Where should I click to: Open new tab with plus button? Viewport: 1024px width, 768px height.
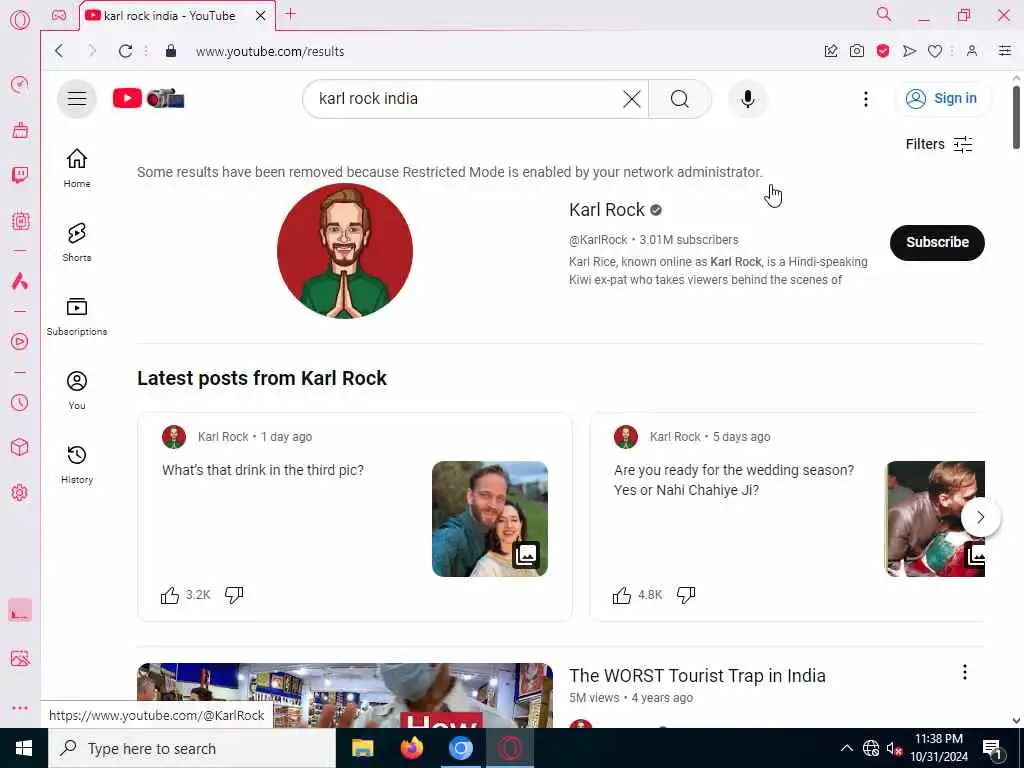click(291, 14)
